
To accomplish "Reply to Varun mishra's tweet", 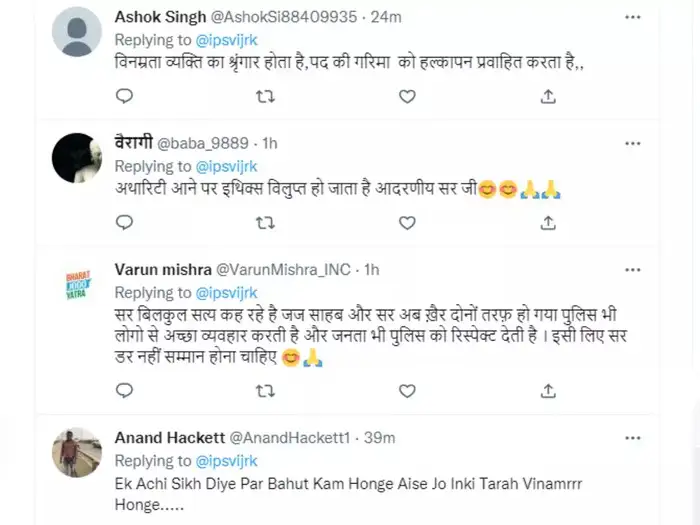I will click(124, 391).
